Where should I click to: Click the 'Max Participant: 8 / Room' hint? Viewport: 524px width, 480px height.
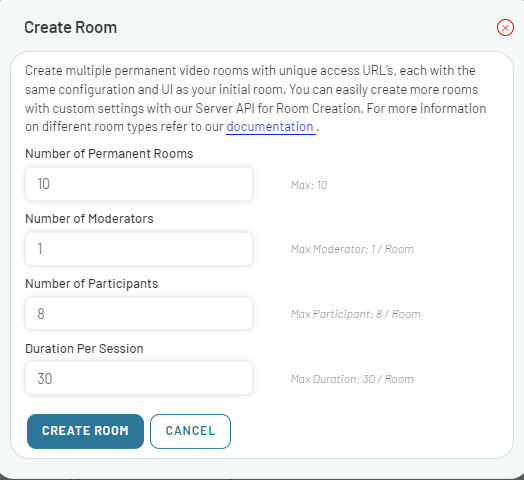click(356, 314)
